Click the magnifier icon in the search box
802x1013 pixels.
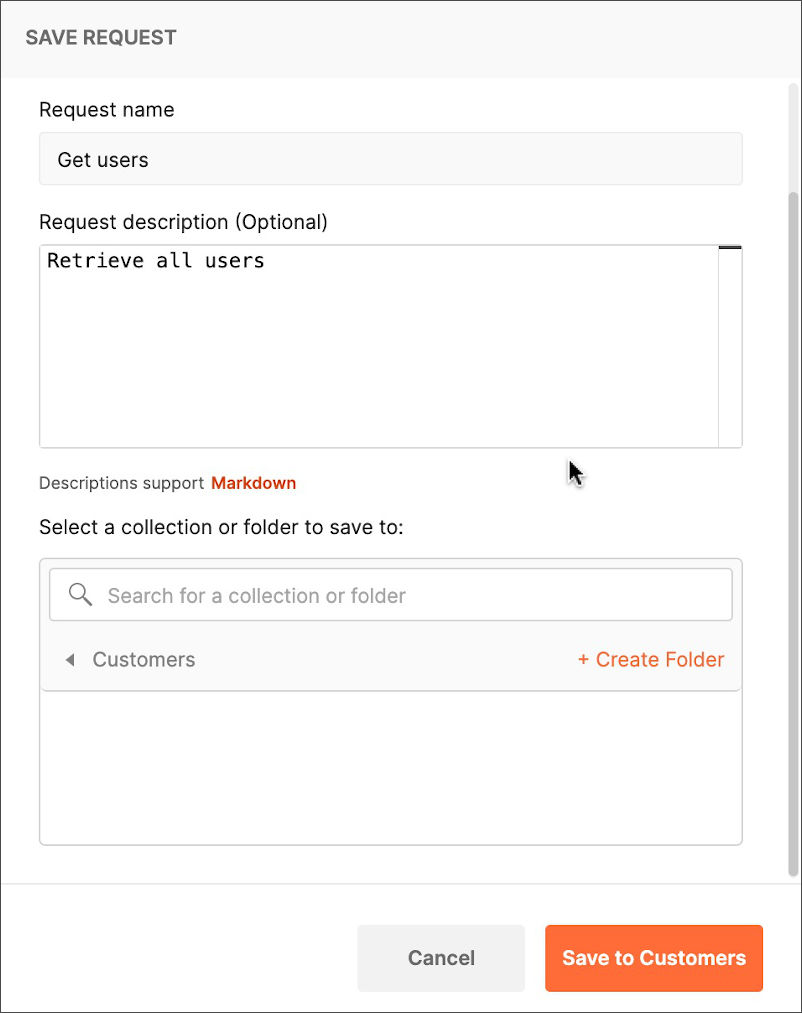80,595
